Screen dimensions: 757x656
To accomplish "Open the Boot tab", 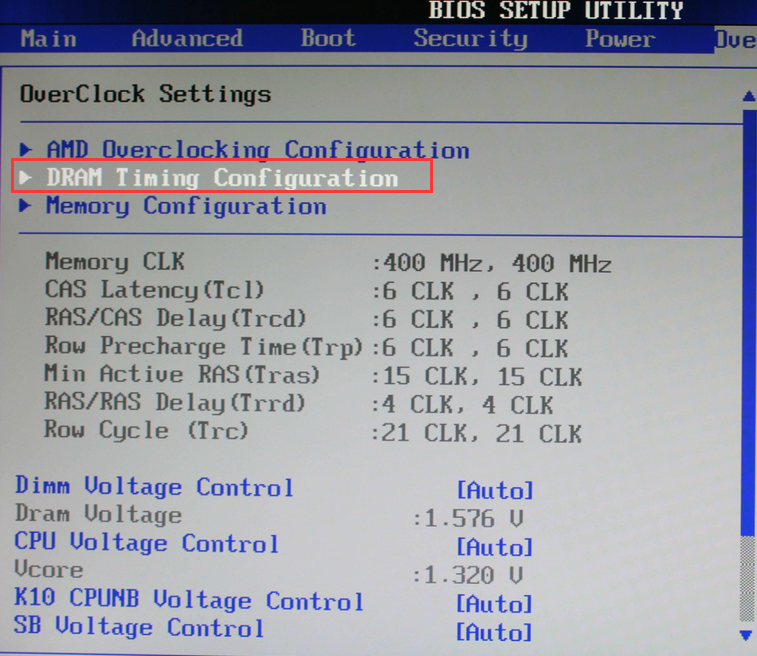I will [328, 38].
